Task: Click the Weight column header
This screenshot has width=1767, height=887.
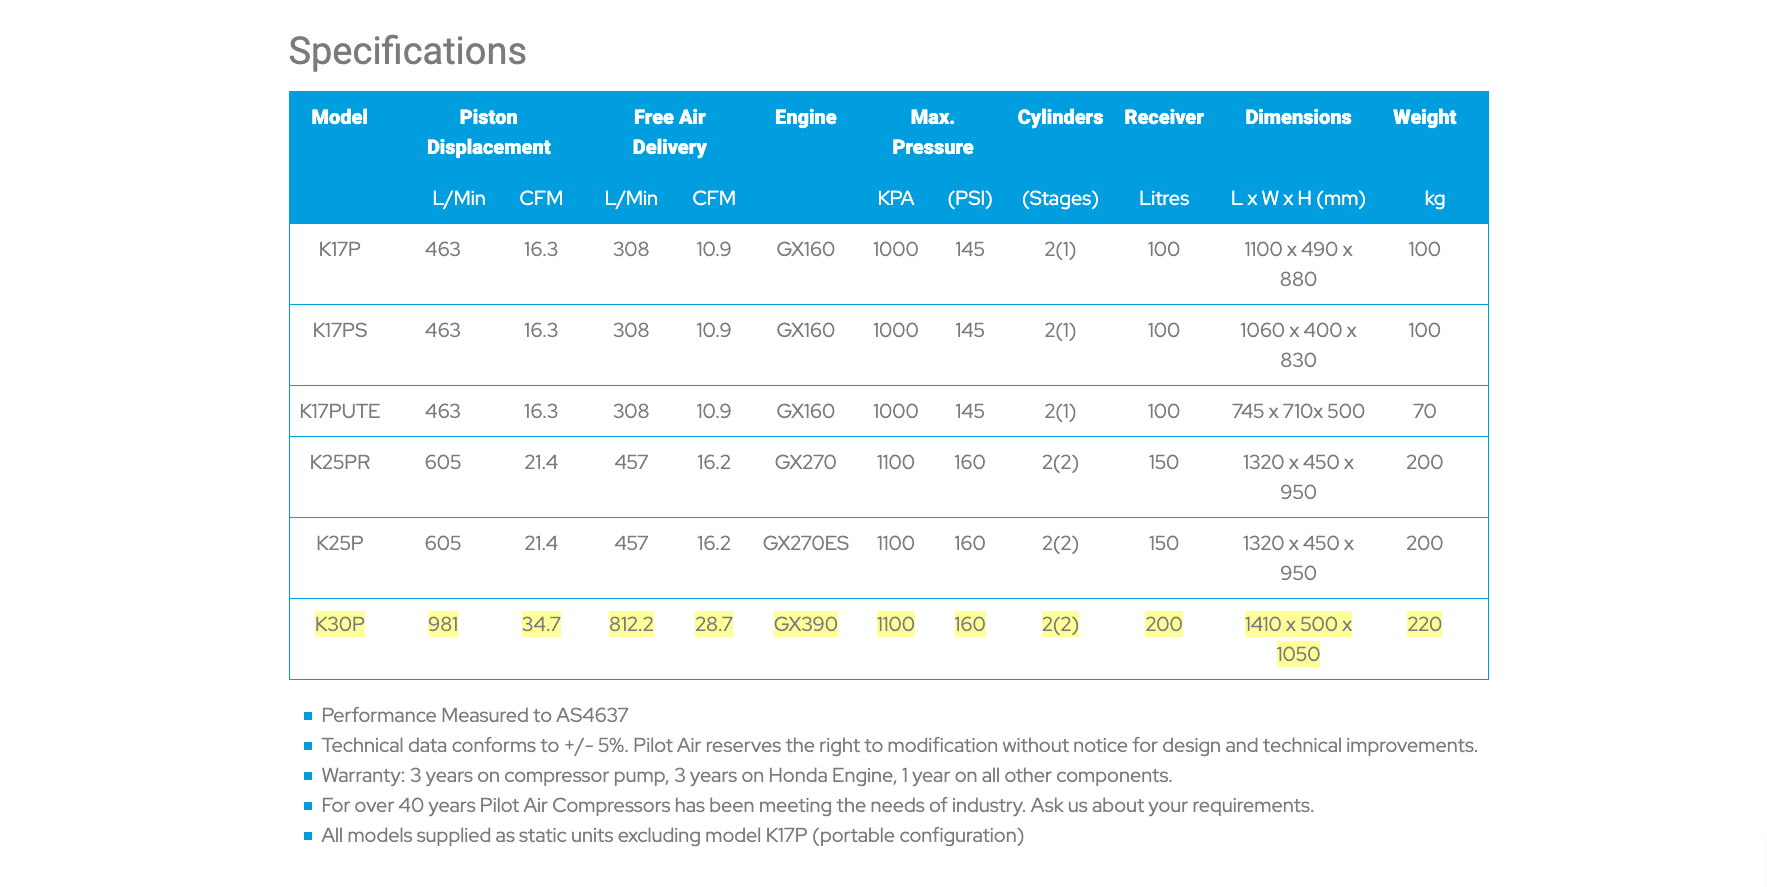Action: coord(1424,117)
